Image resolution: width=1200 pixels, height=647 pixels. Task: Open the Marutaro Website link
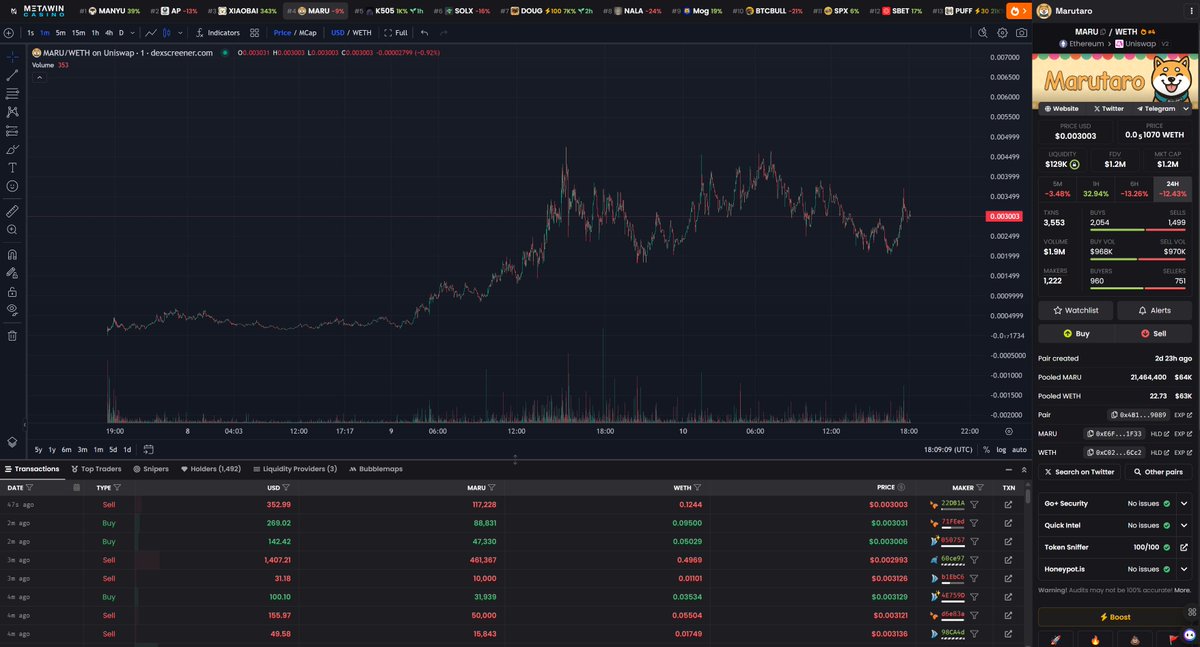[1062, 108]
